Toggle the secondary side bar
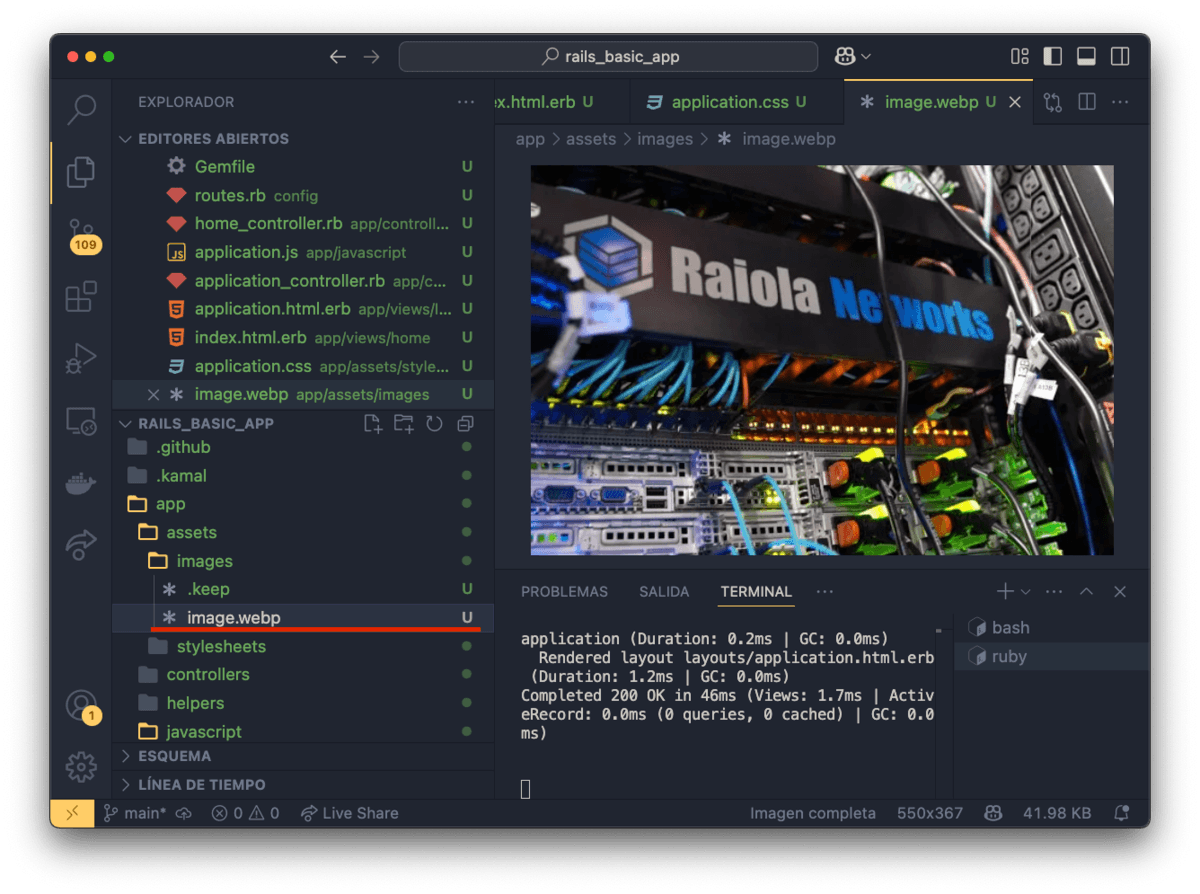The image size is (1200, 894). coord(1120,57)
